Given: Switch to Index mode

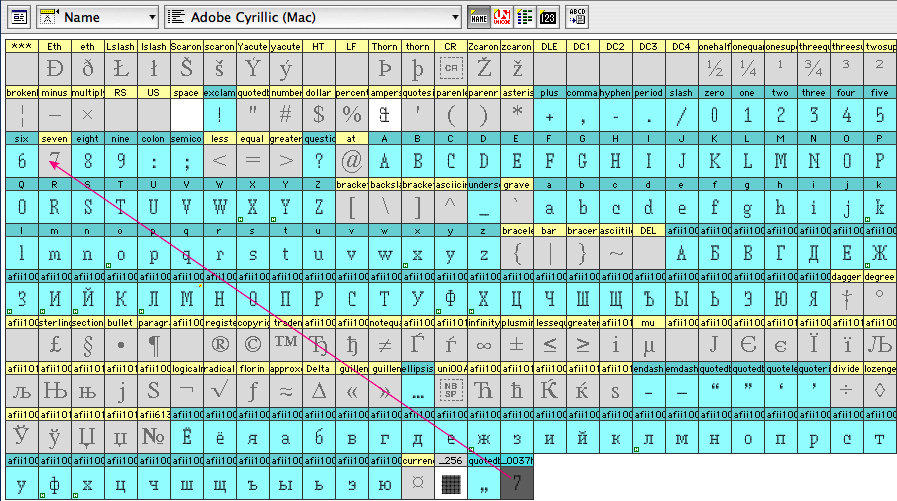Looking at the screenshot, I should point(525,17).
